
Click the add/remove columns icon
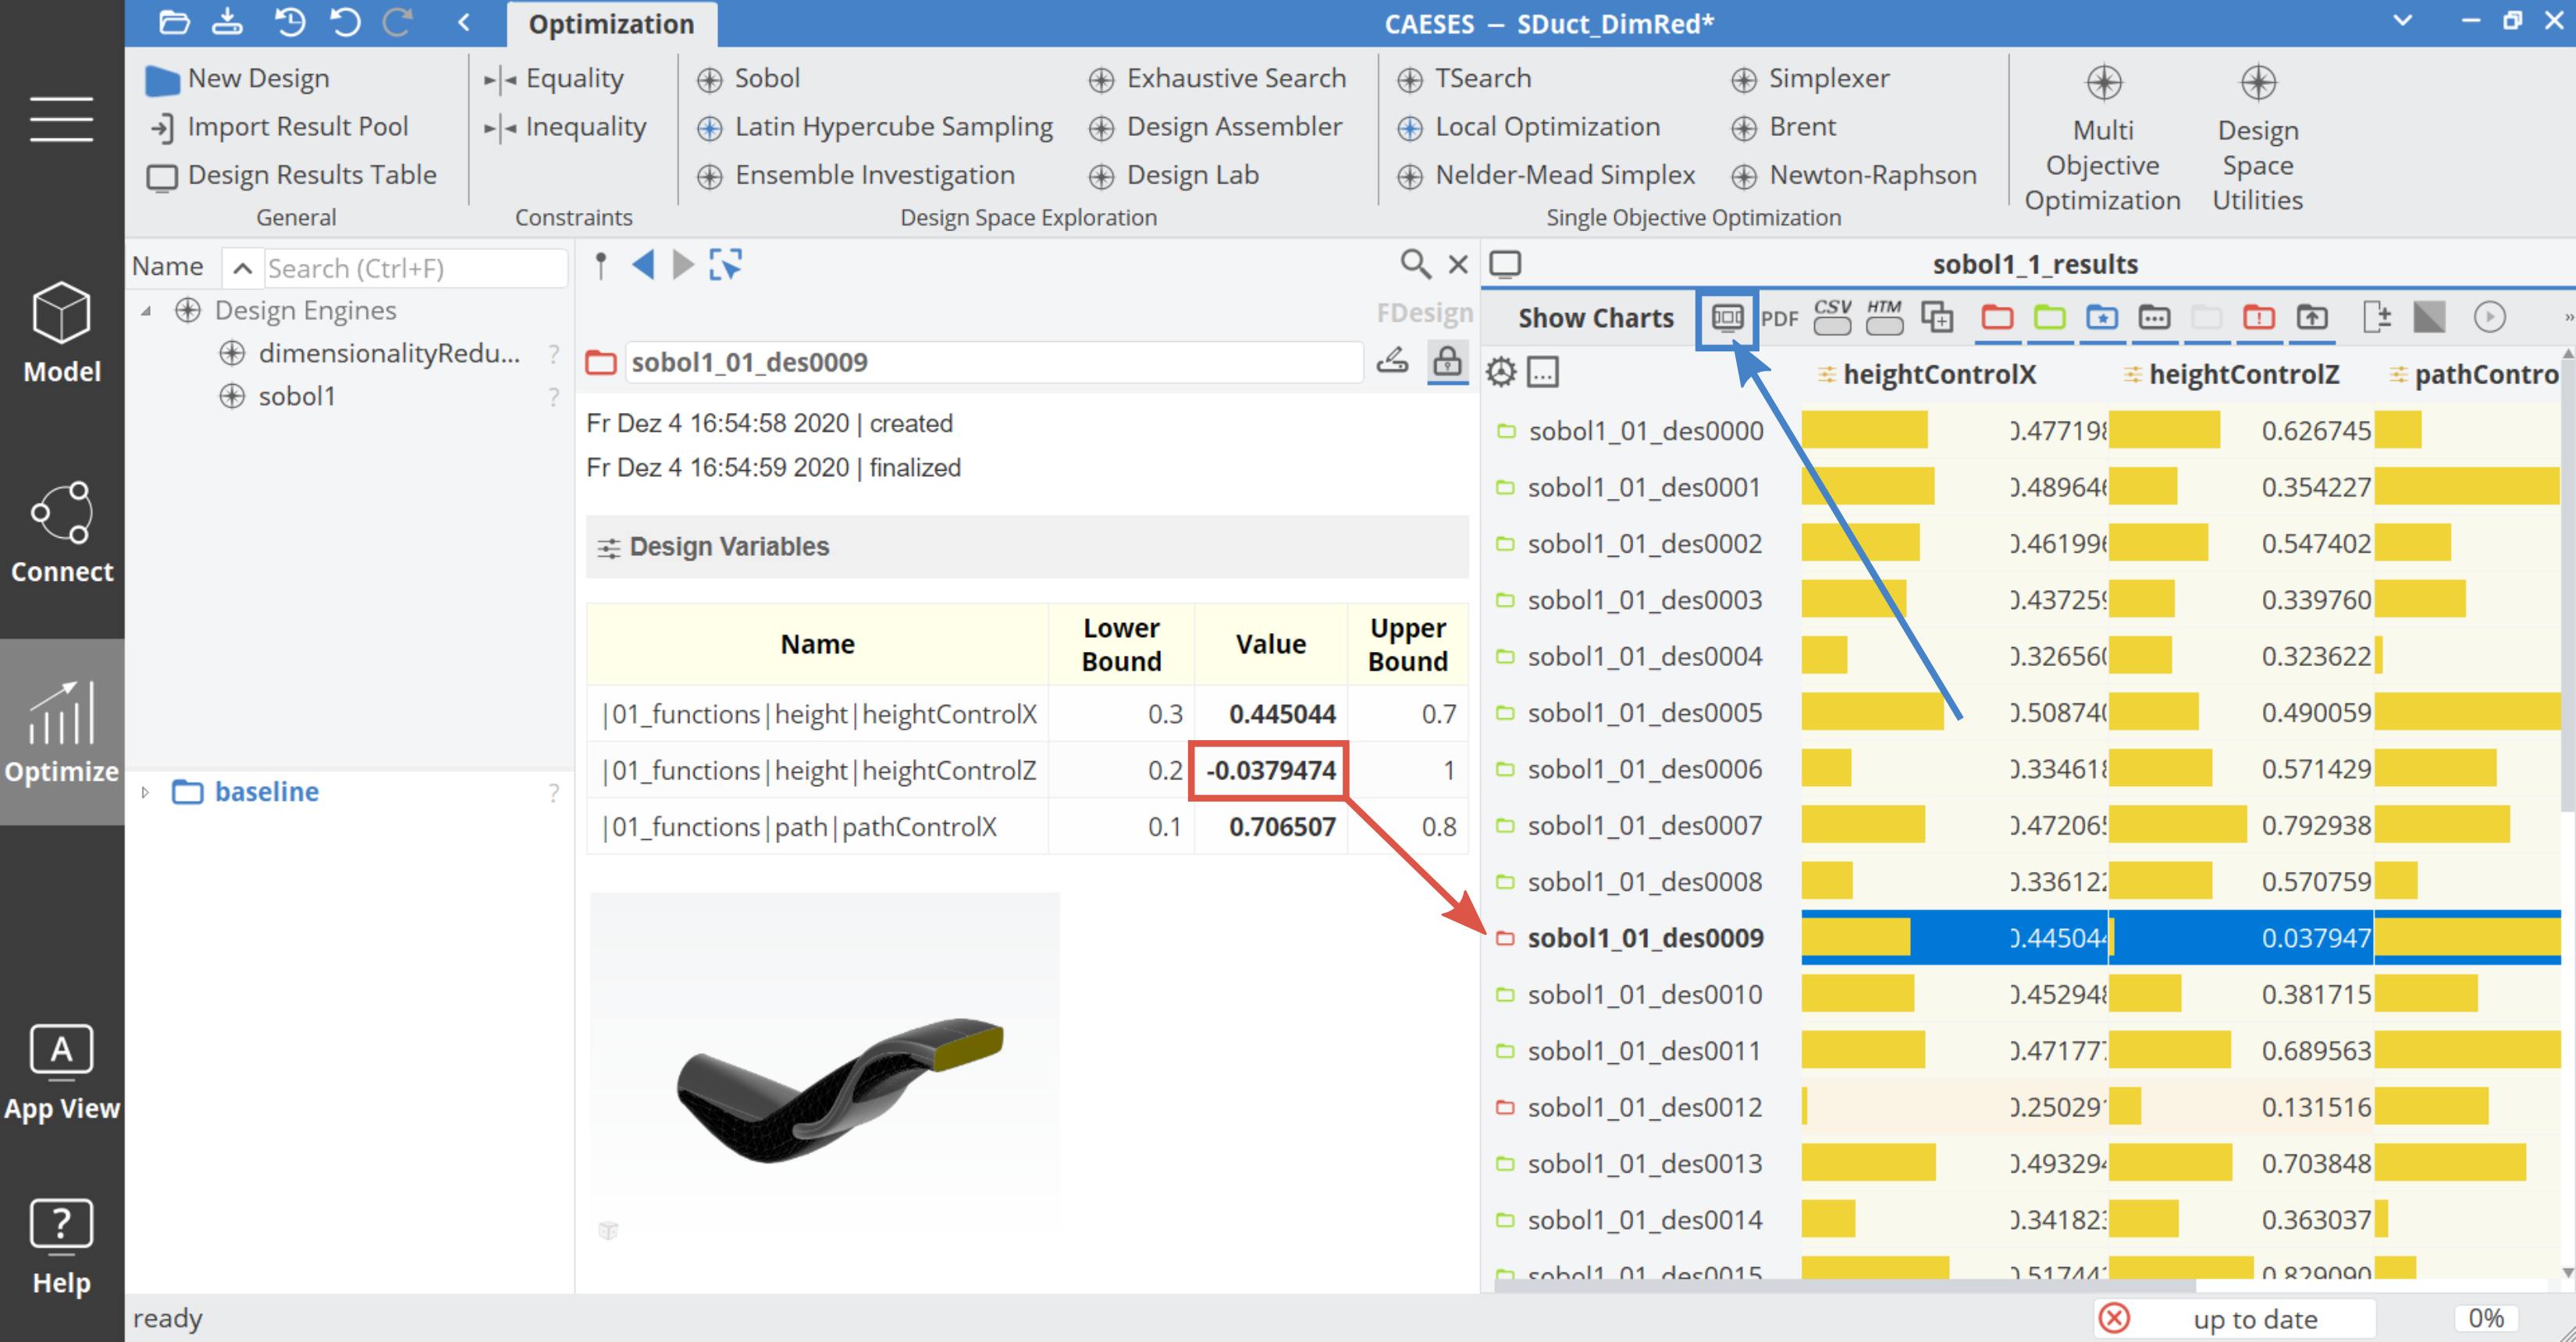click(2376, 317)
